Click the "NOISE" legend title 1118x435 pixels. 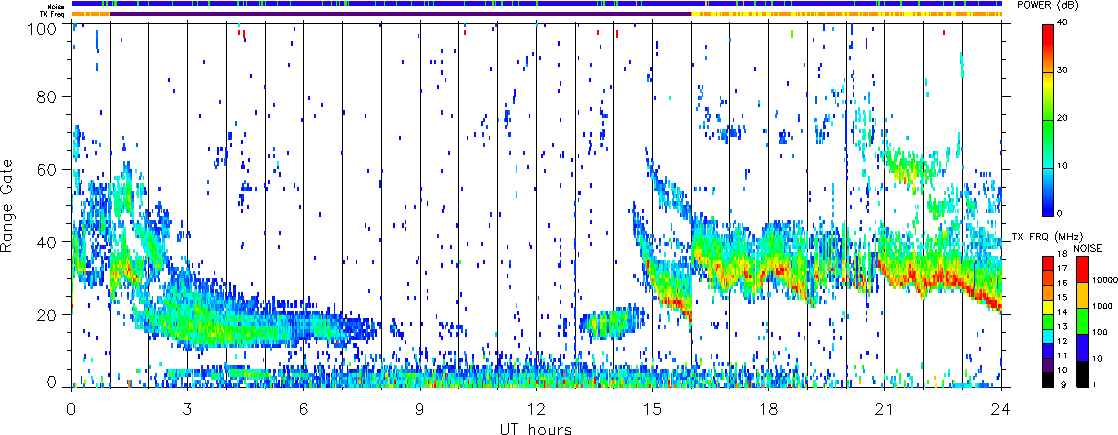coord(1087,247)
